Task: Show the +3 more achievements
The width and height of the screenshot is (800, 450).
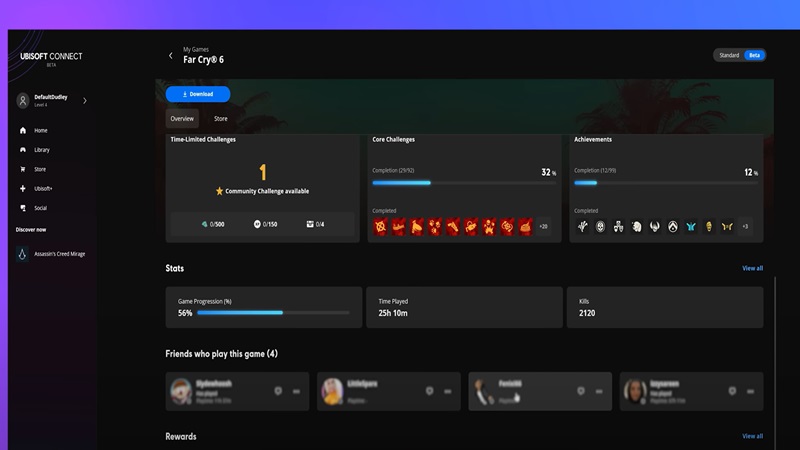Action: click(745, 227)
